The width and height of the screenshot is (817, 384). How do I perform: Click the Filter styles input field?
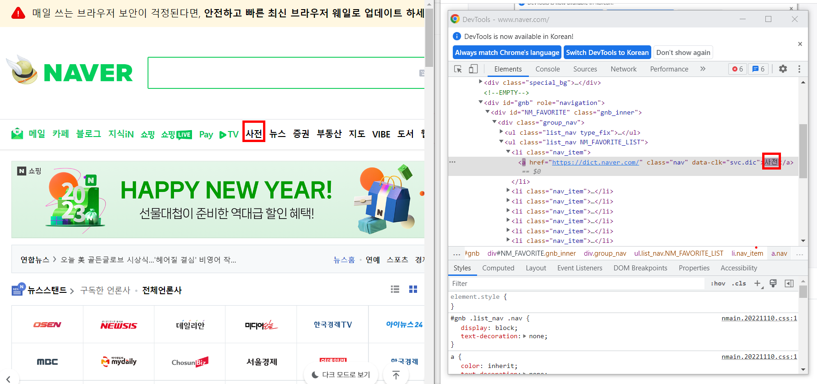(578, 283)
